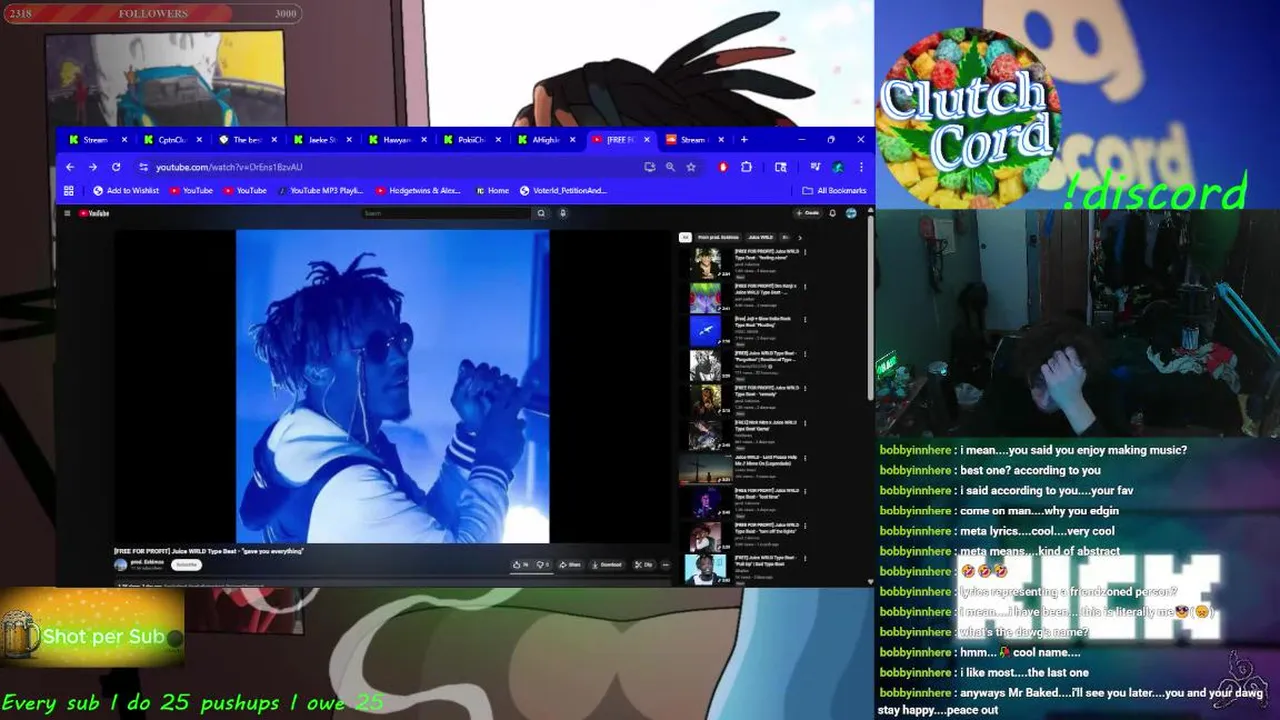The width and height of the screenshot is (1280, 720).
Task: Switch to the Jaeke St tab
Action: pyautogui.click(x=320, y=140)
